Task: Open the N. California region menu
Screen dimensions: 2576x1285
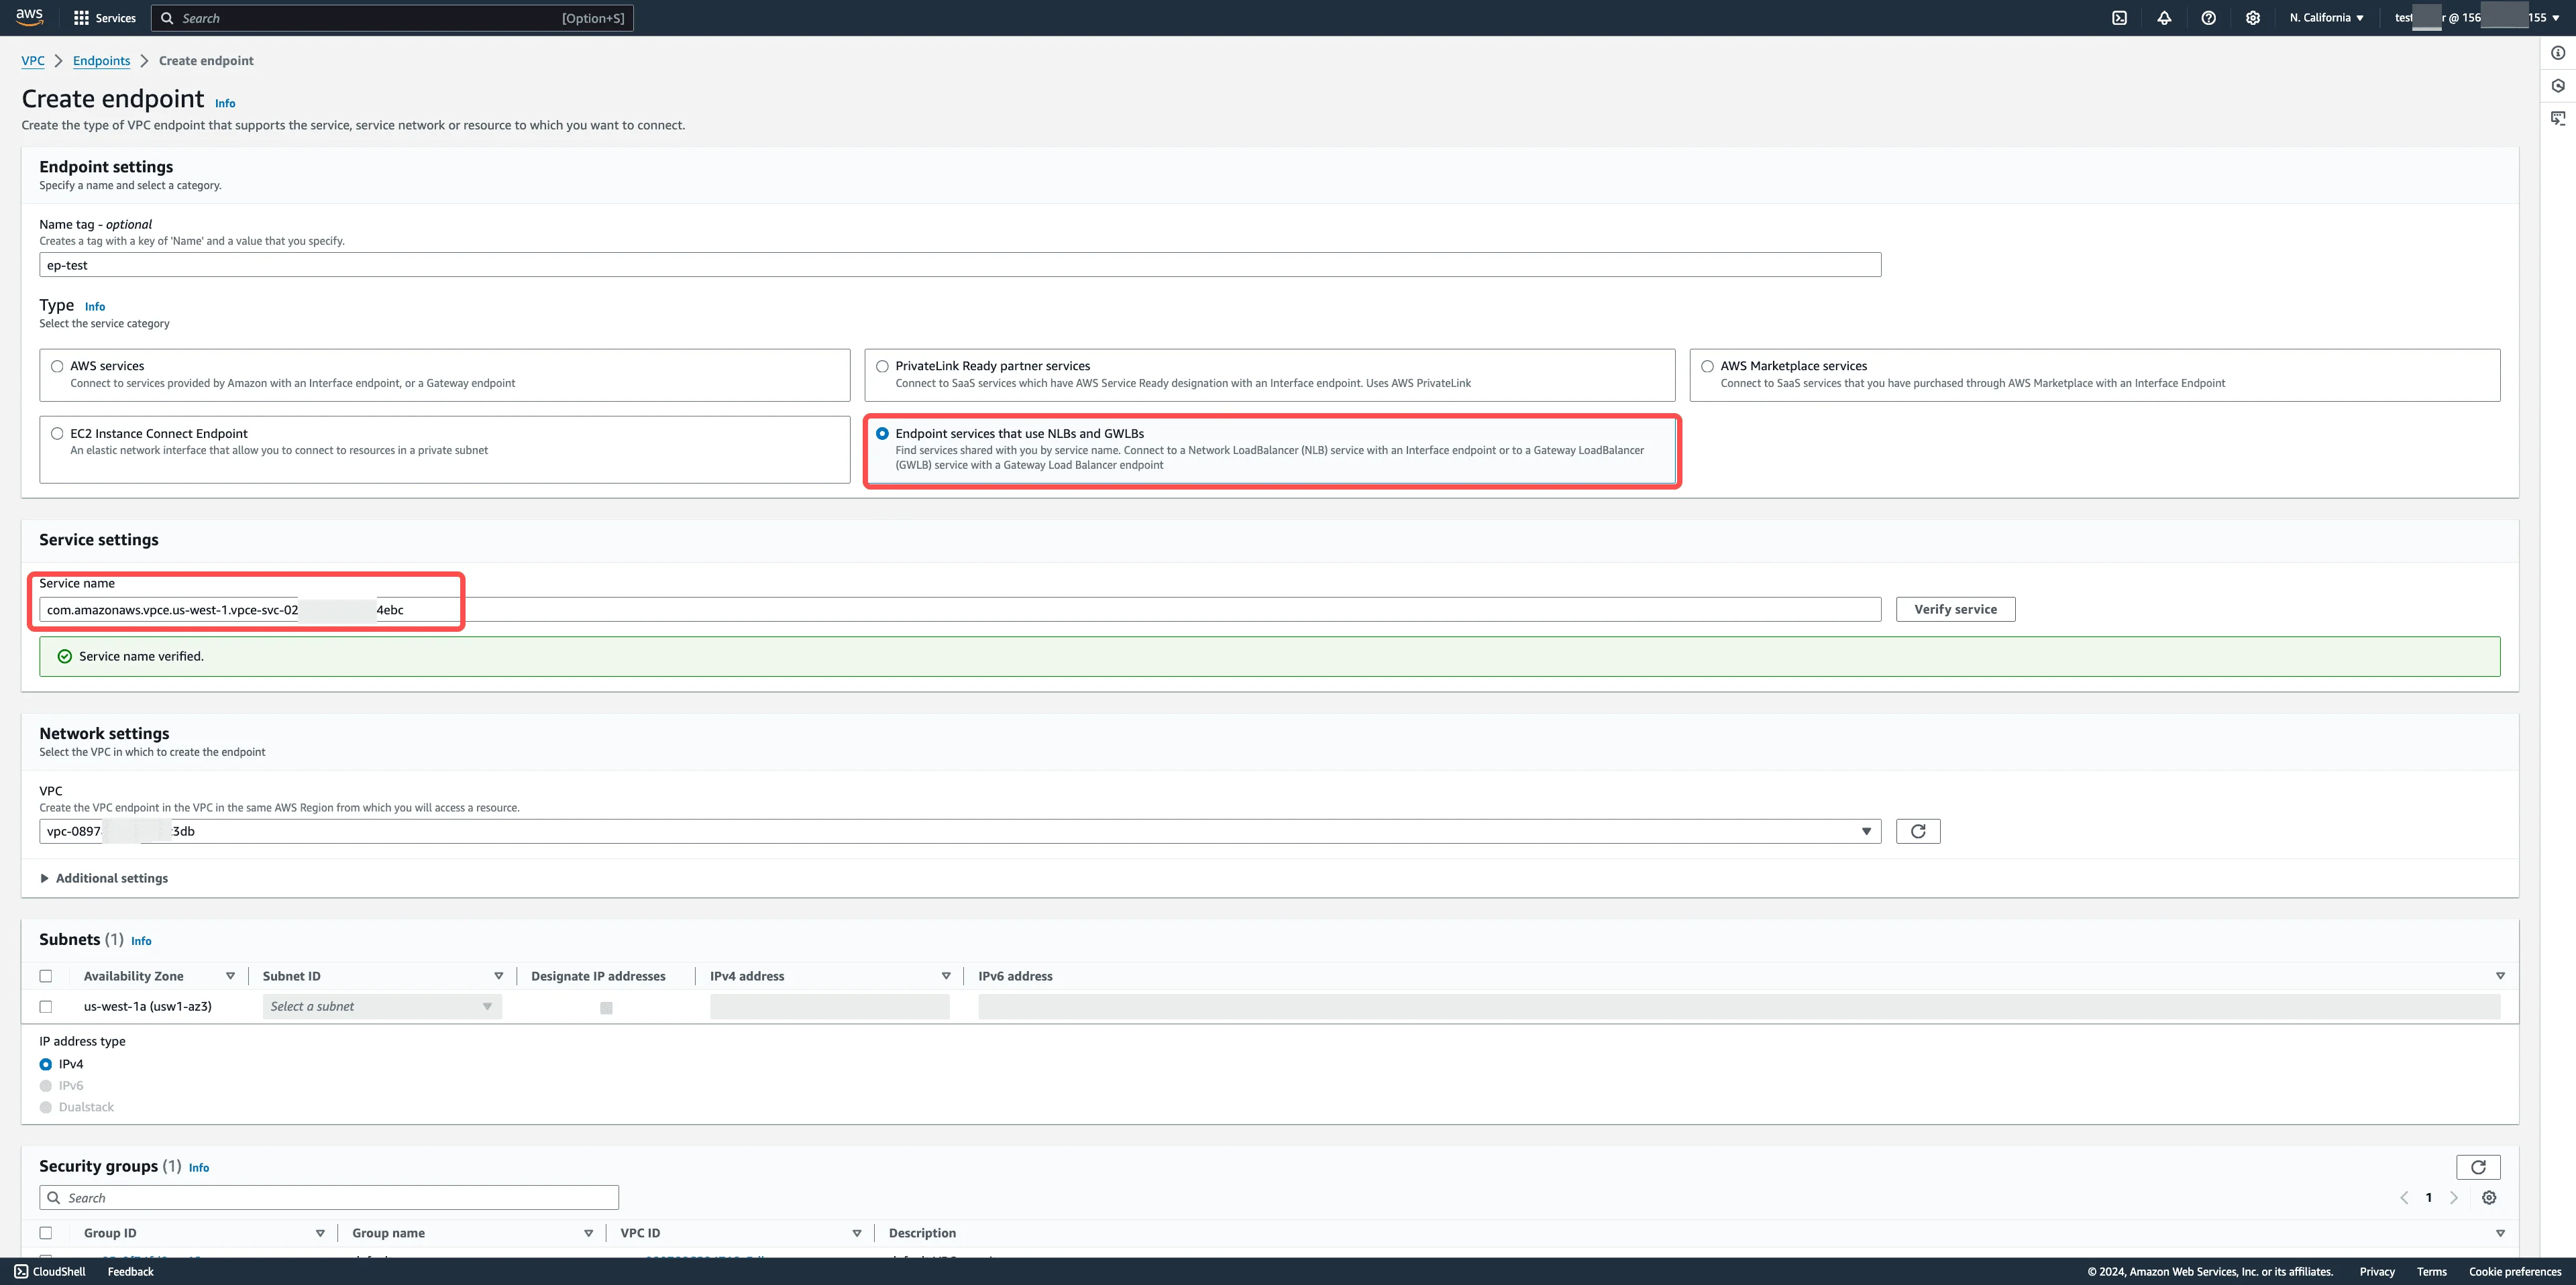Action: coord(2326,18)
